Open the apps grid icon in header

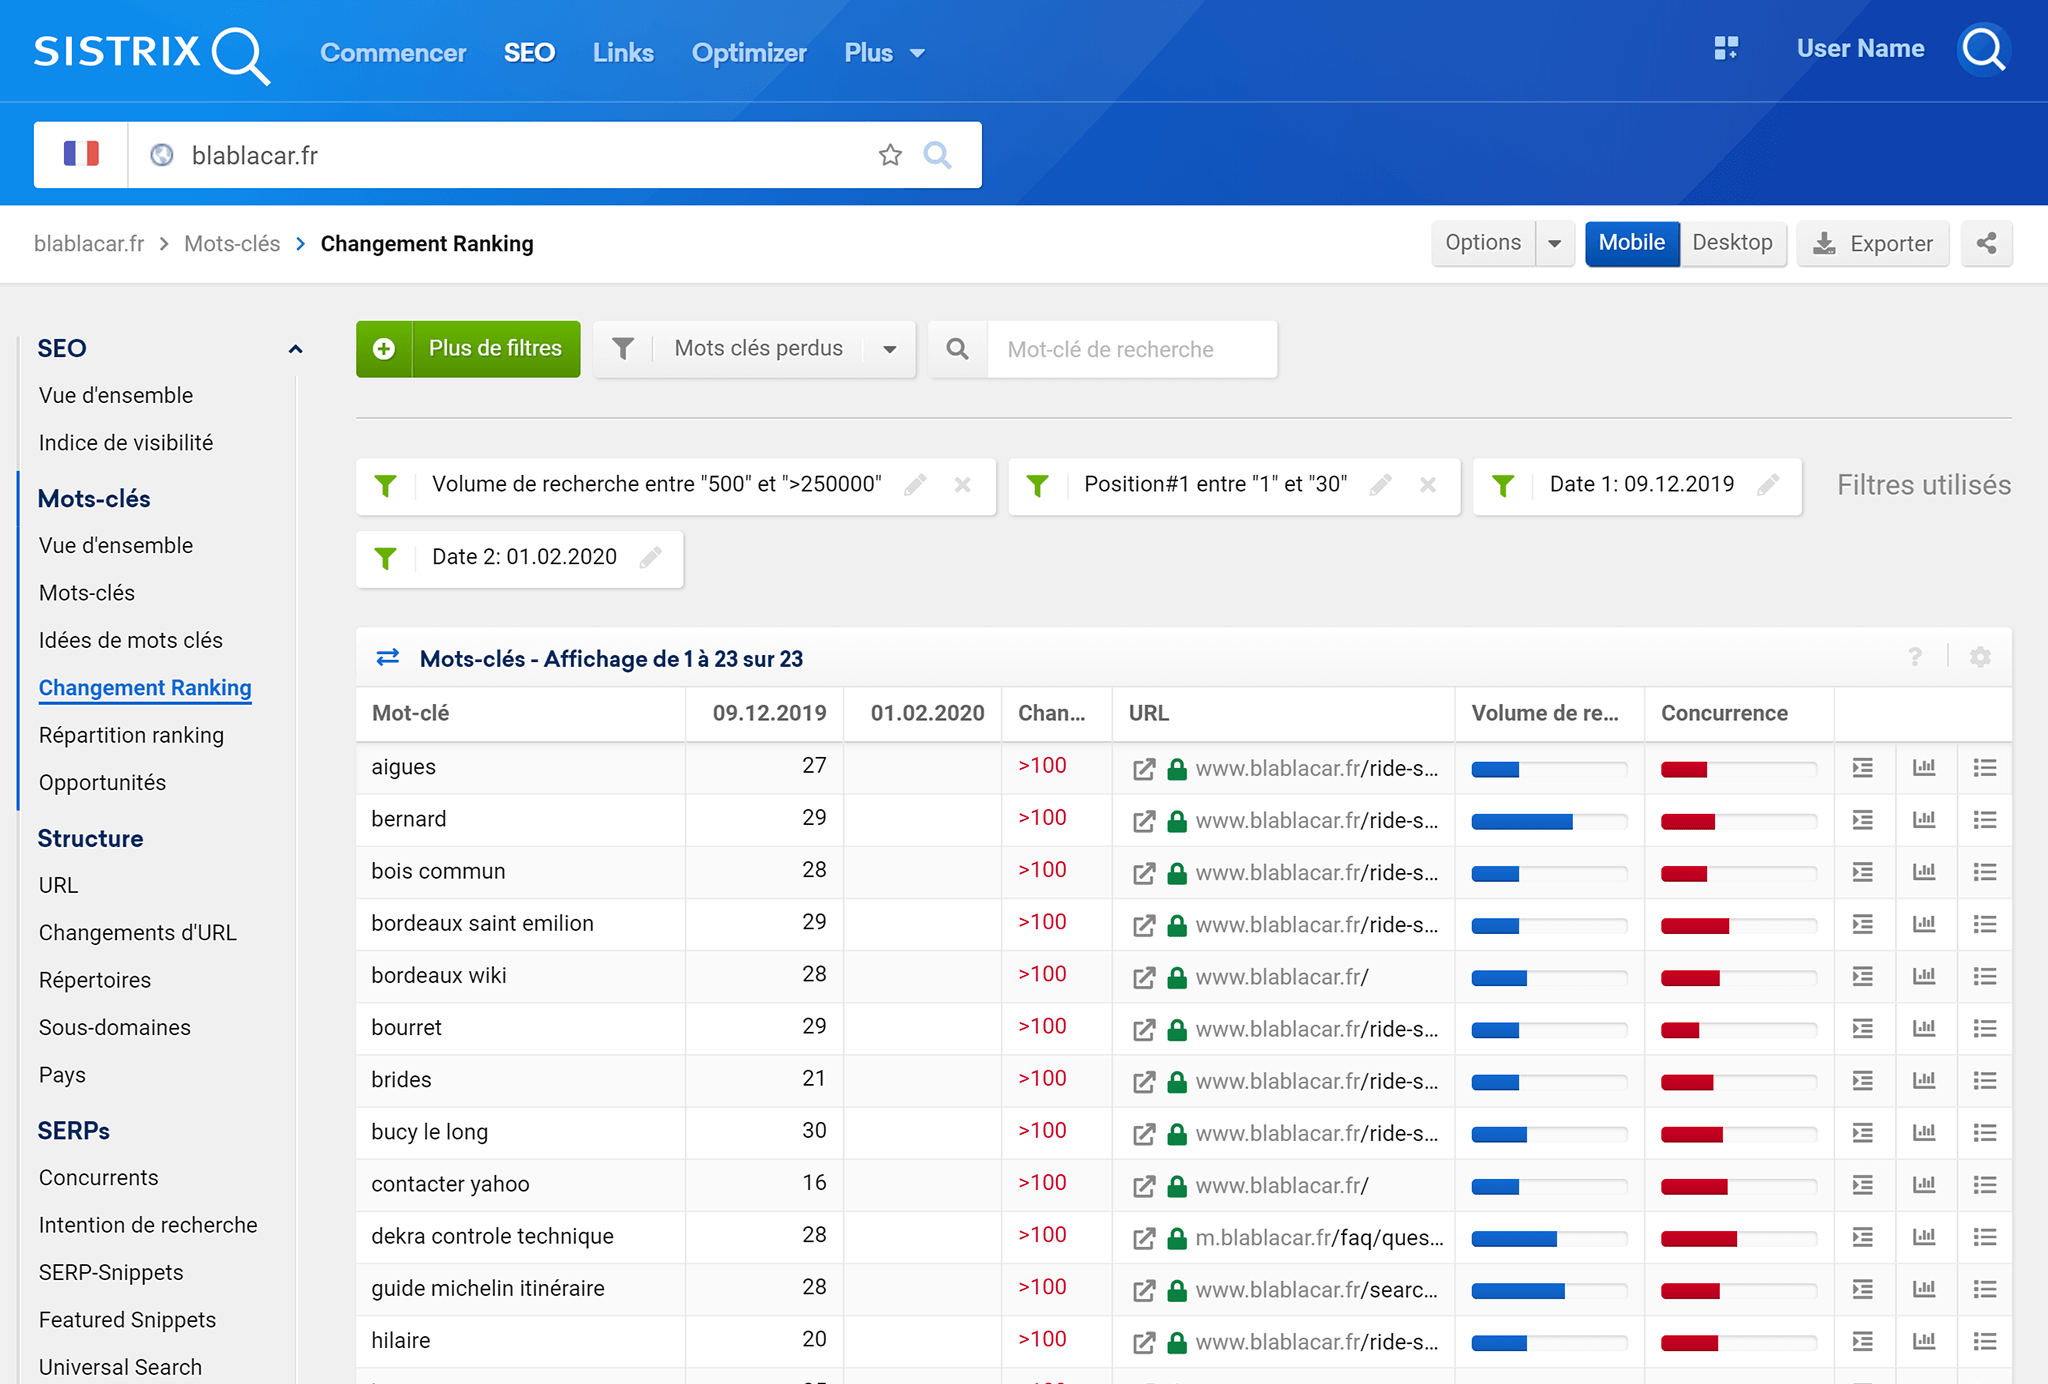click(x=1726, y=48)
